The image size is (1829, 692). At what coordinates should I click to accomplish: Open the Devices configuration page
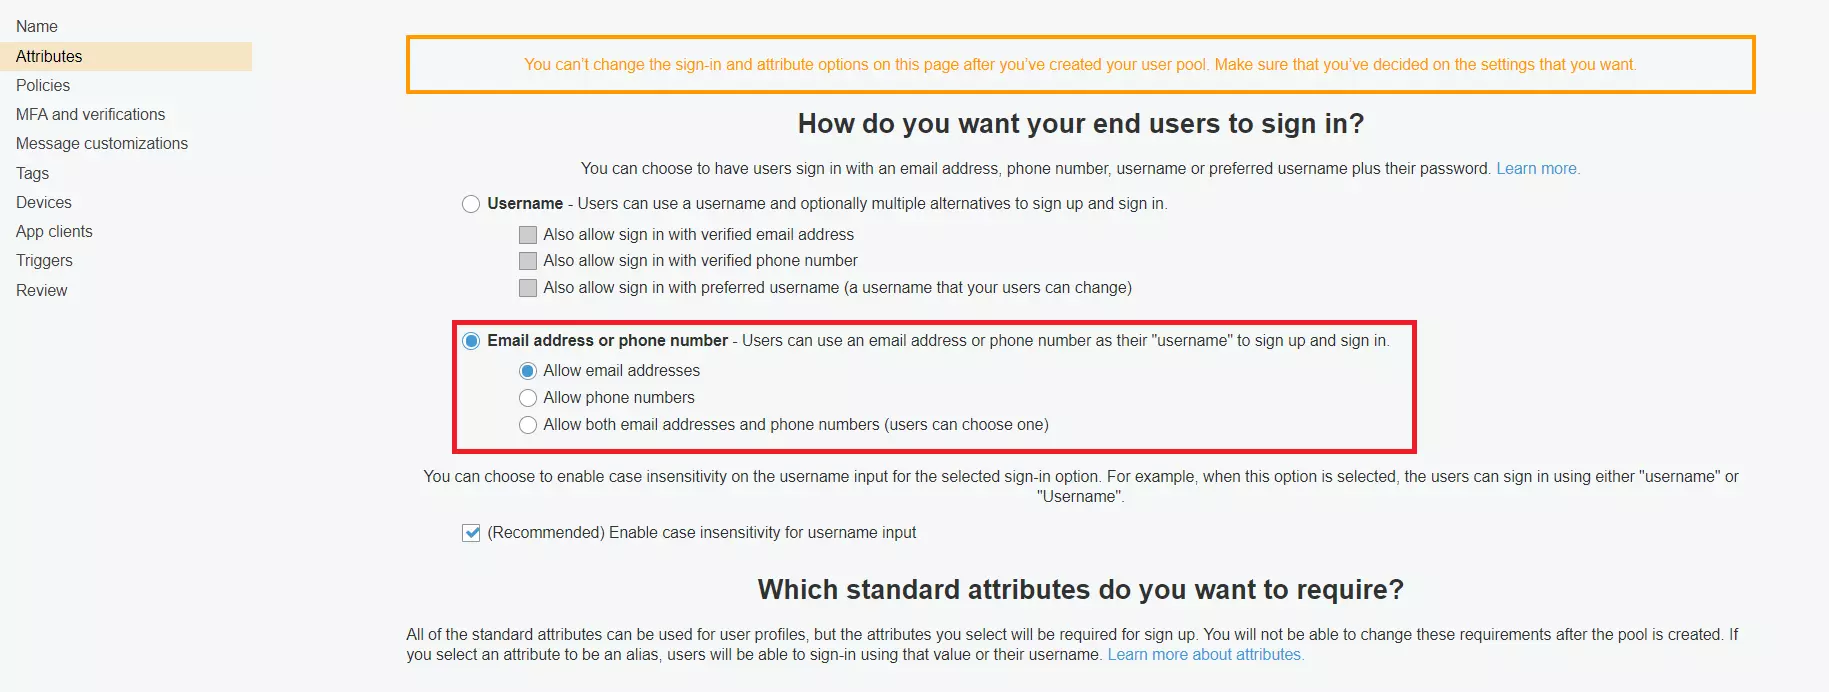pyautogui.click(x=43, y=202)
